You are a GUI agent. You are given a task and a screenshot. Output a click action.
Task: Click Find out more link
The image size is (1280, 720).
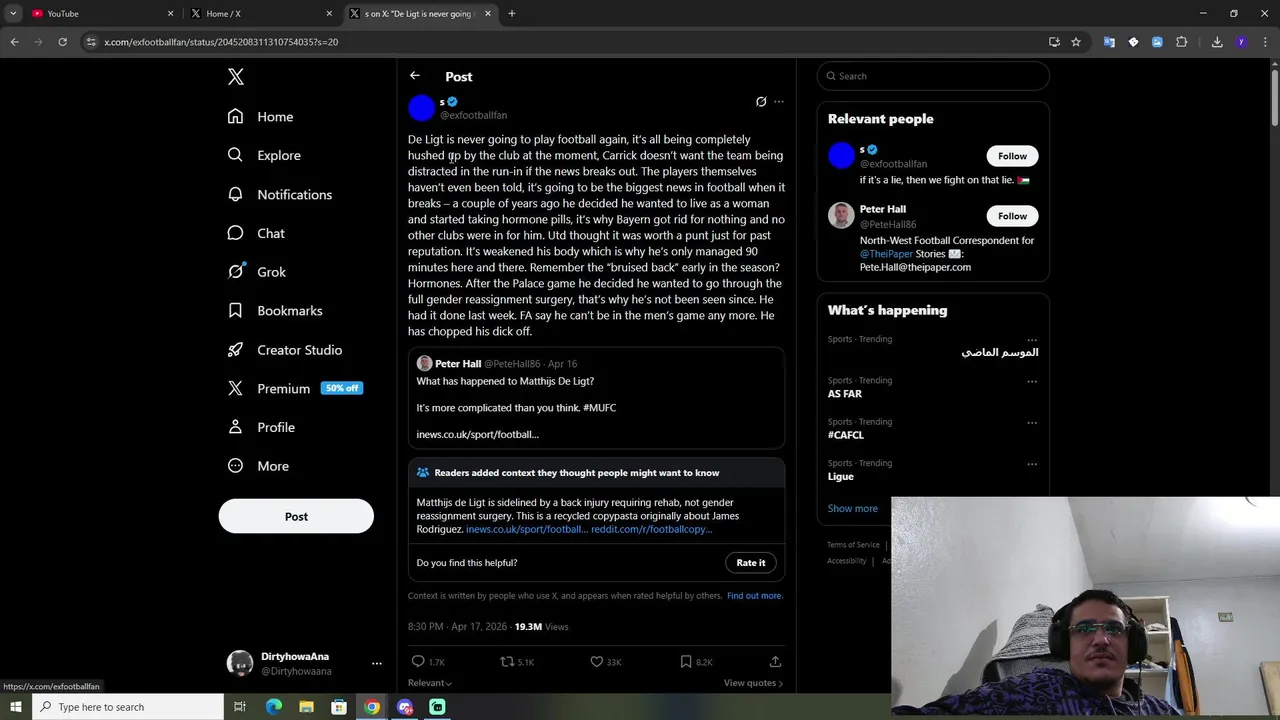(x=755, y=596)
